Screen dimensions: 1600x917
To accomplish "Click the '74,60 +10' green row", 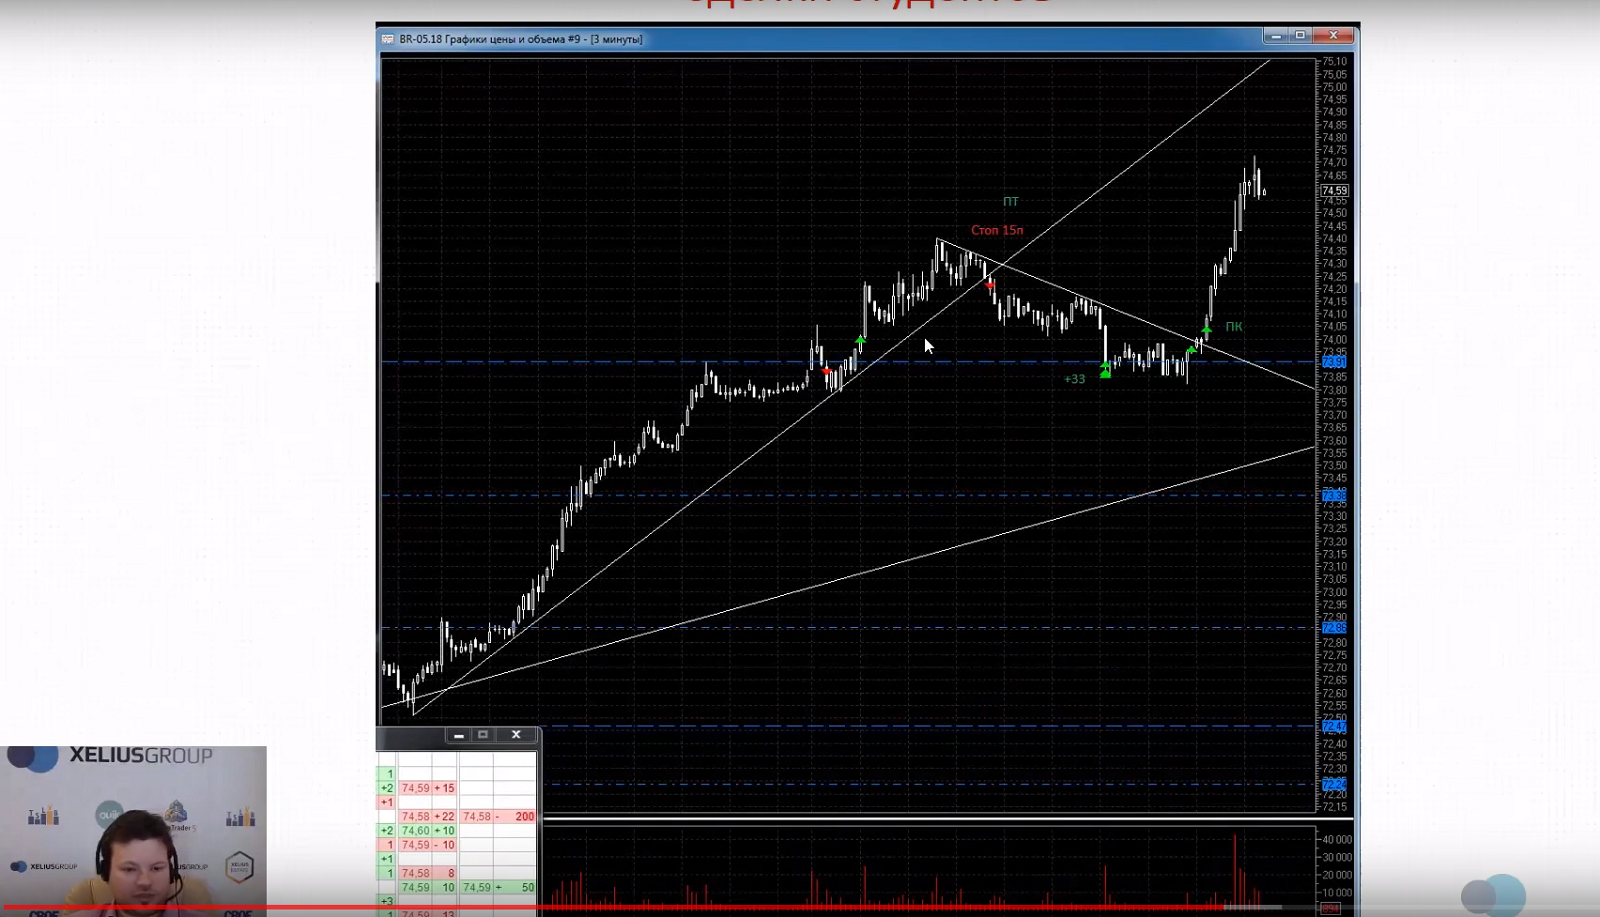I will 428,830.
